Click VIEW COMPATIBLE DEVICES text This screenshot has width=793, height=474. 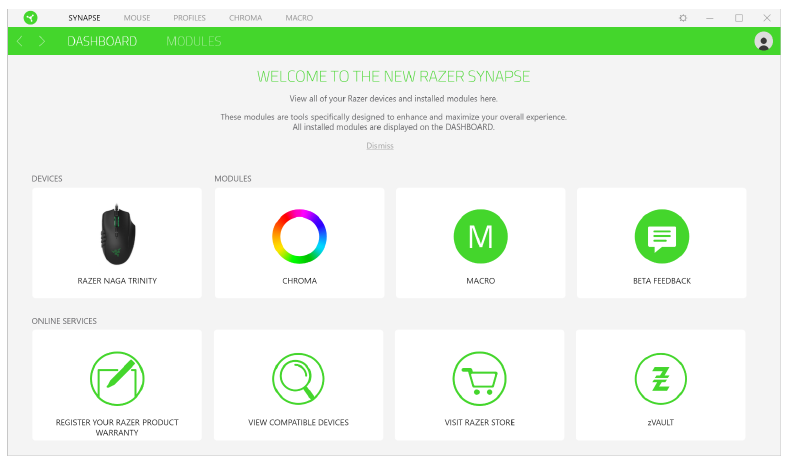(298, 422)
